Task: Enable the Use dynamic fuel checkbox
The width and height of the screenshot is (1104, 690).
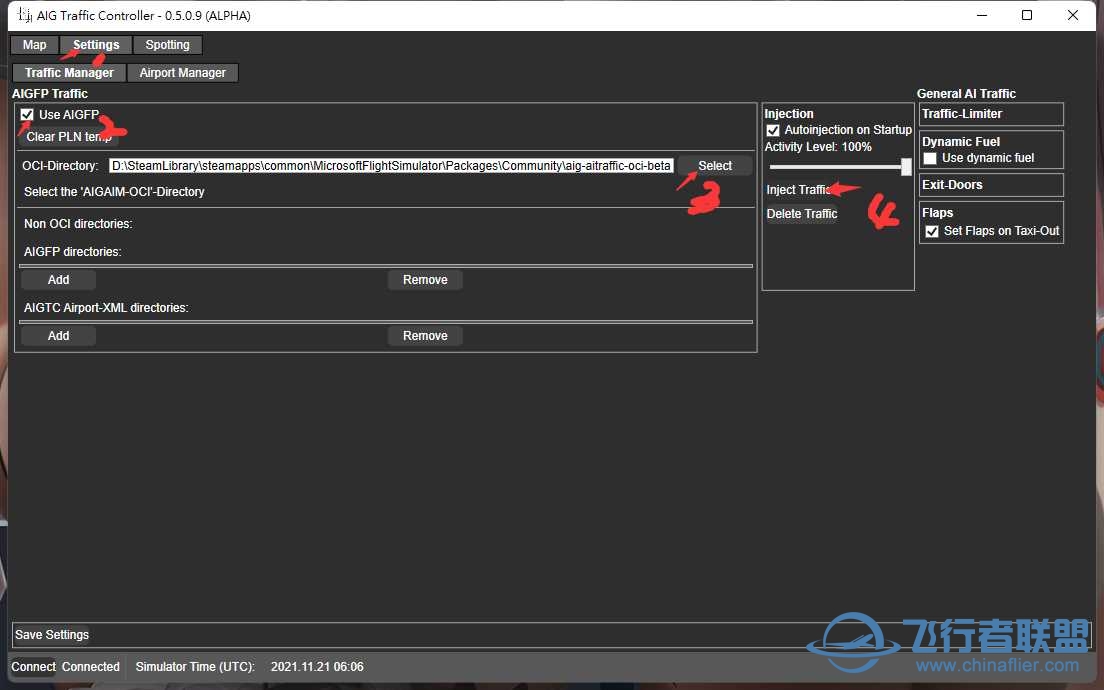Action: click(930, 158)
